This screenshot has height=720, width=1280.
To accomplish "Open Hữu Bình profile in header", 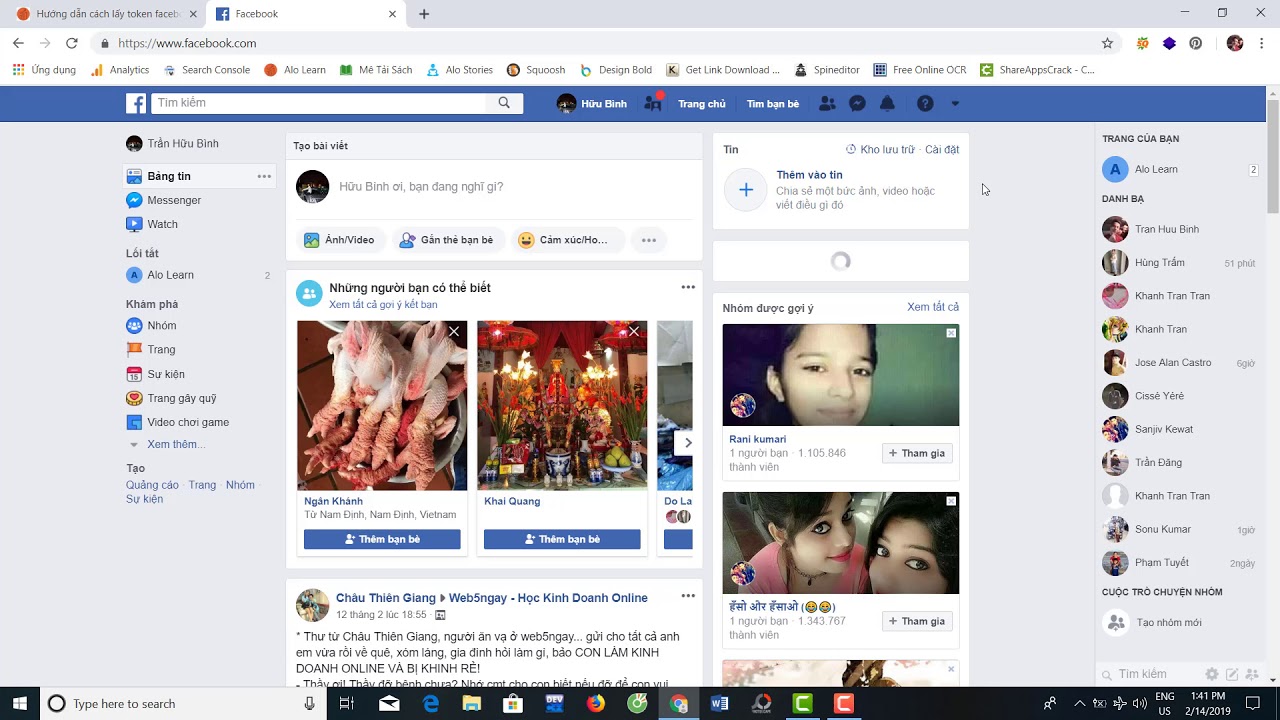I will pos(592,103).
